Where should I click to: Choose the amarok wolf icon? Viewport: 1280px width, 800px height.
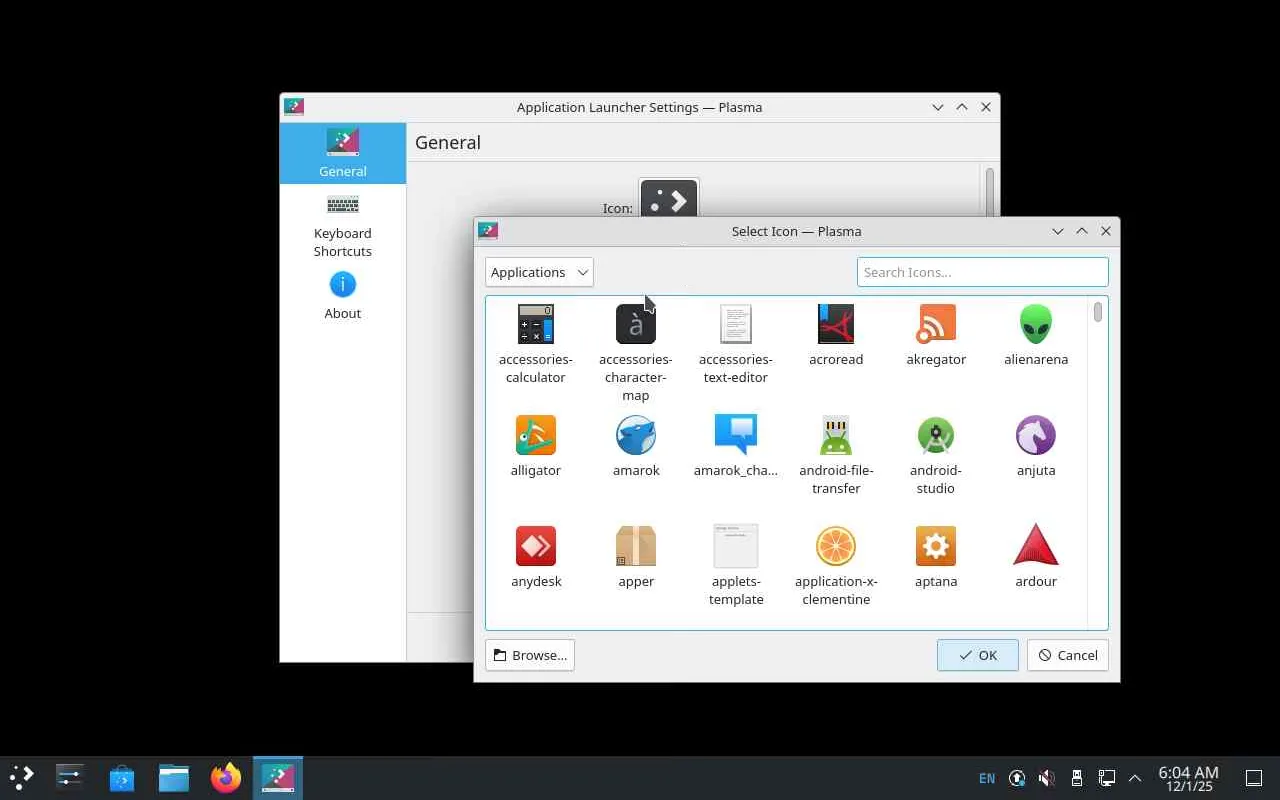pyautogui.click(x=636, y=435)
